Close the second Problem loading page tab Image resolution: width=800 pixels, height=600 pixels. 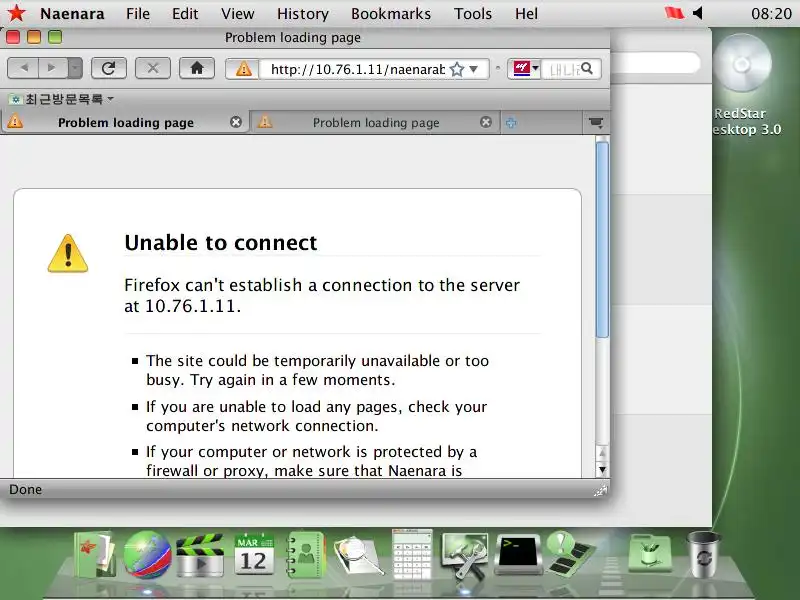[x=486, y=122]
